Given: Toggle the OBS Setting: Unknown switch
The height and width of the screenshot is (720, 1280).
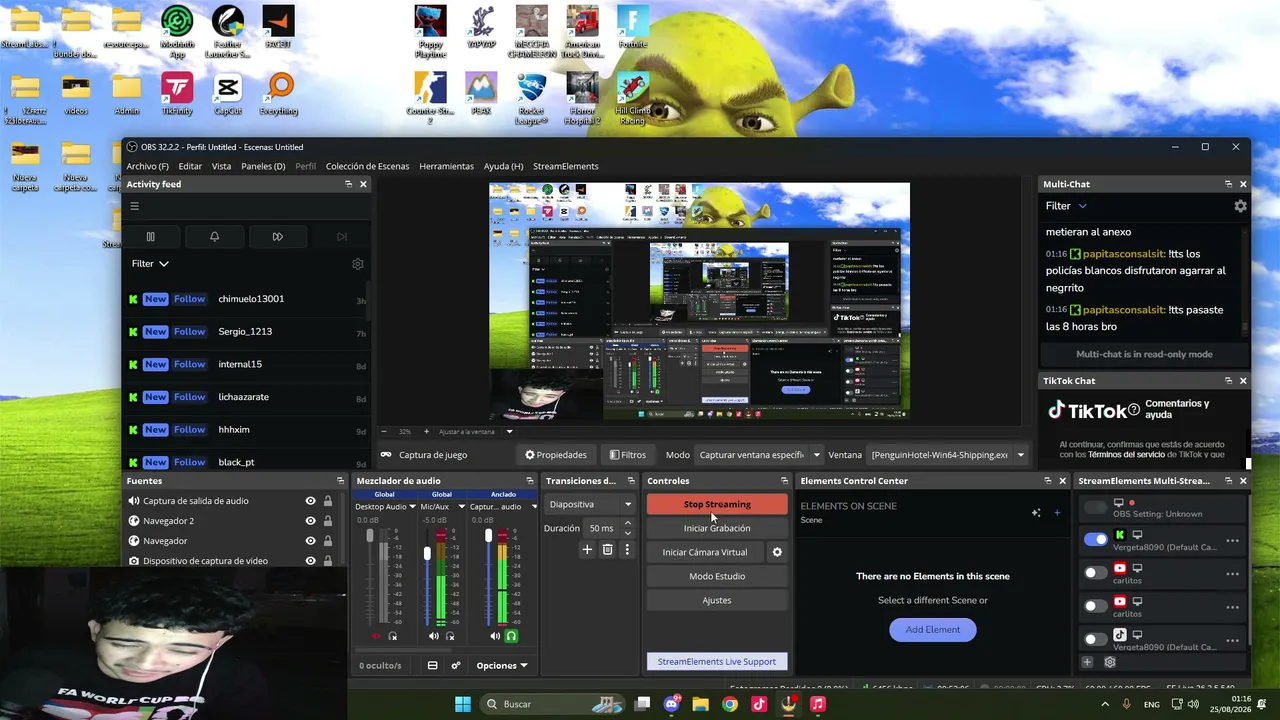Looking at the screenshot, I should tap(1096, 508).
